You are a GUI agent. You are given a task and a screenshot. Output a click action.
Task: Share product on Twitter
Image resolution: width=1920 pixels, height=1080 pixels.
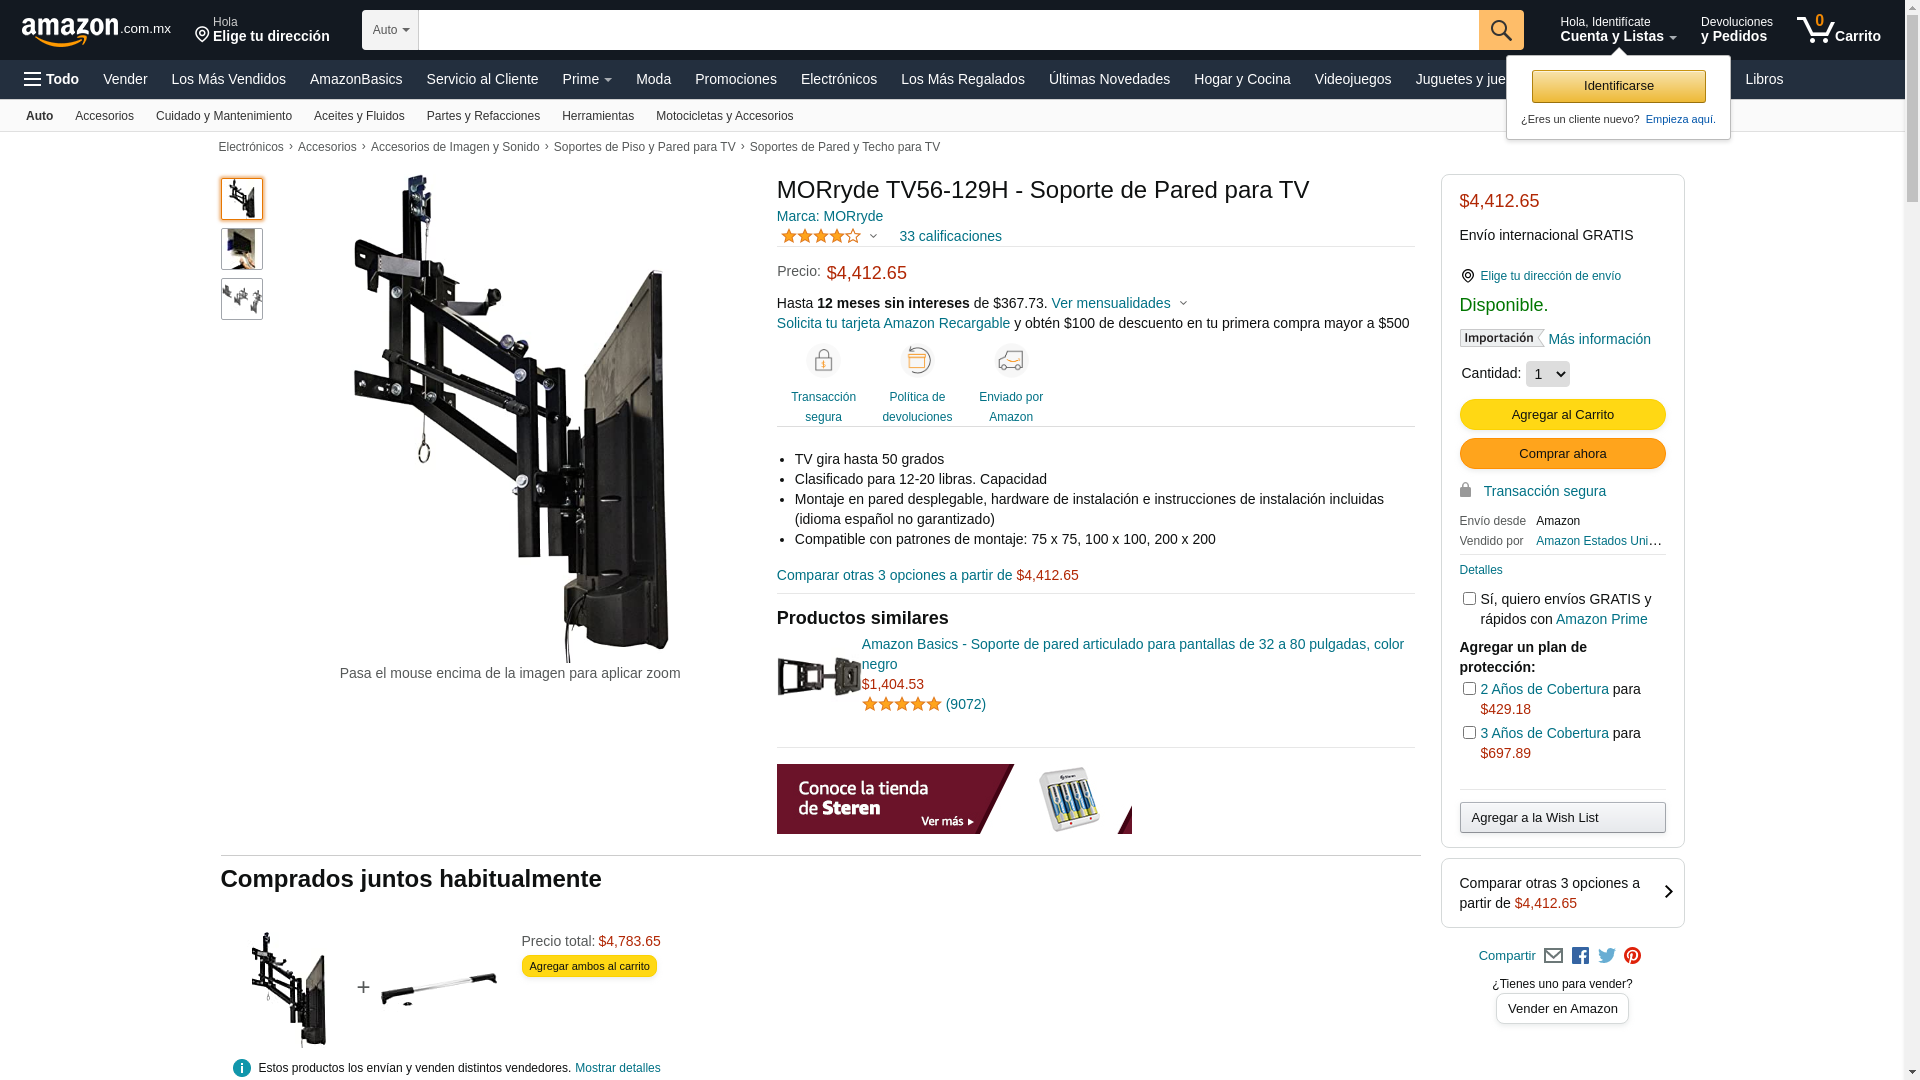(1607, 956)
